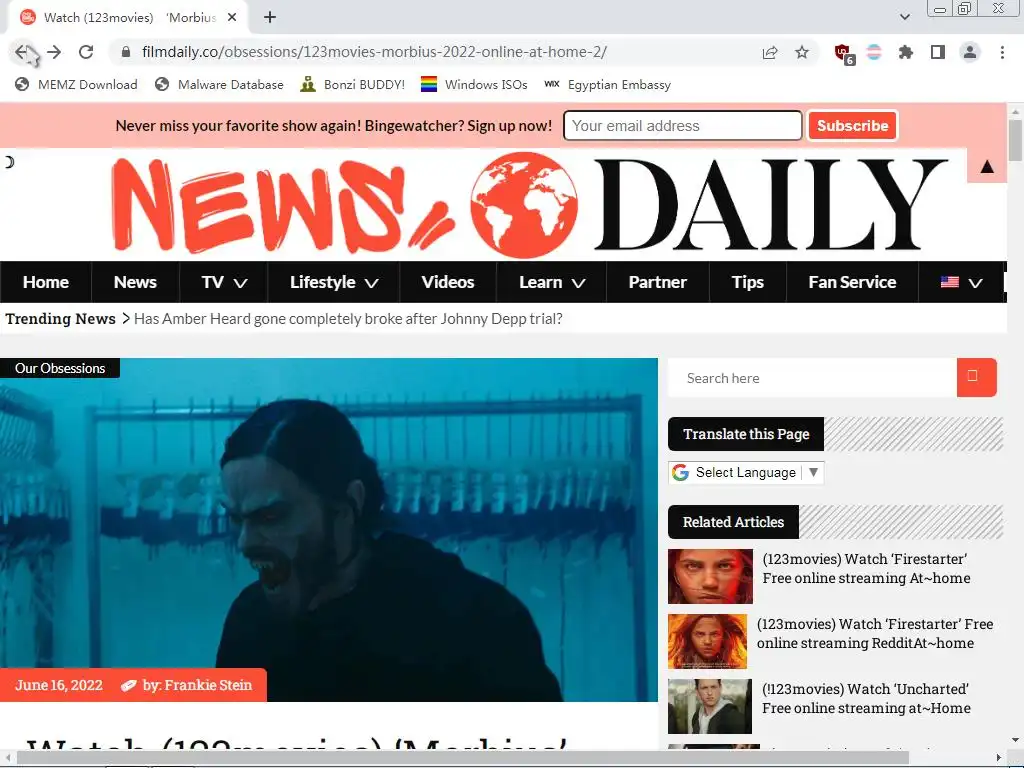Go back to the previous page
Viewport: 1024px width, 768px height.
tap(22, 52)
